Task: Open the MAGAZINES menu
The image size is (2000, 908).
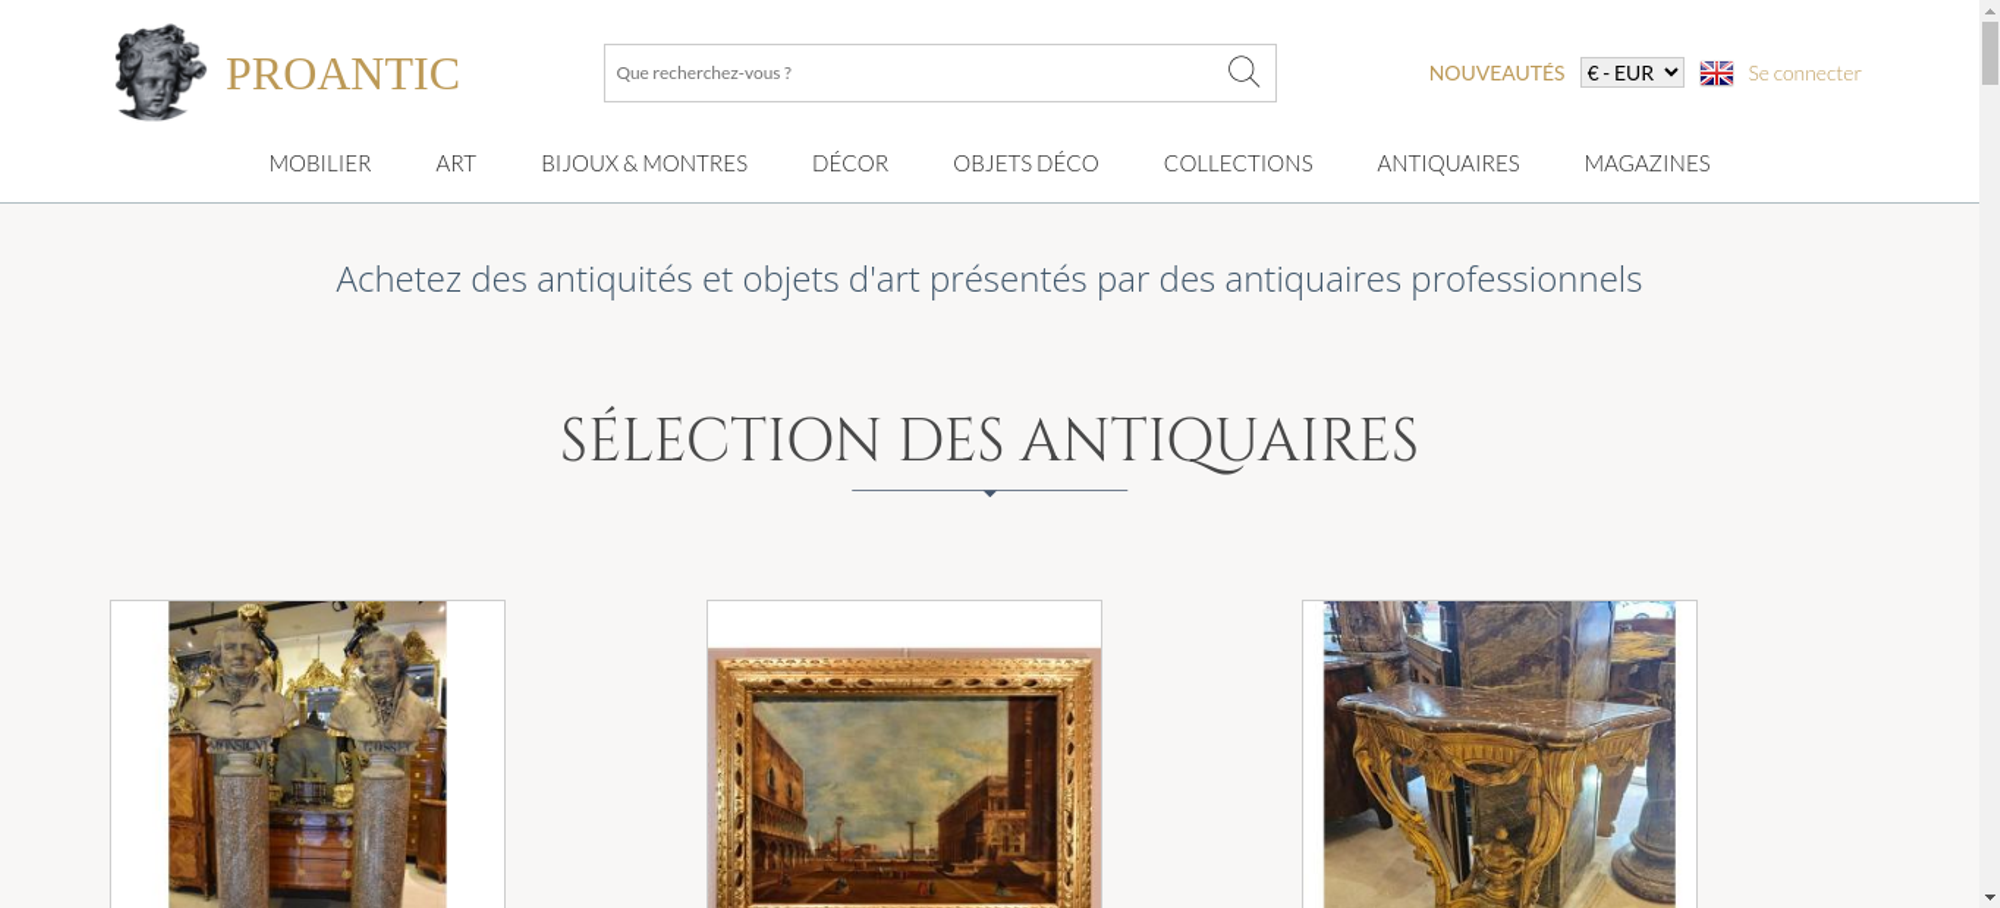Action: pyautogui.click(x=1647, y=163)
